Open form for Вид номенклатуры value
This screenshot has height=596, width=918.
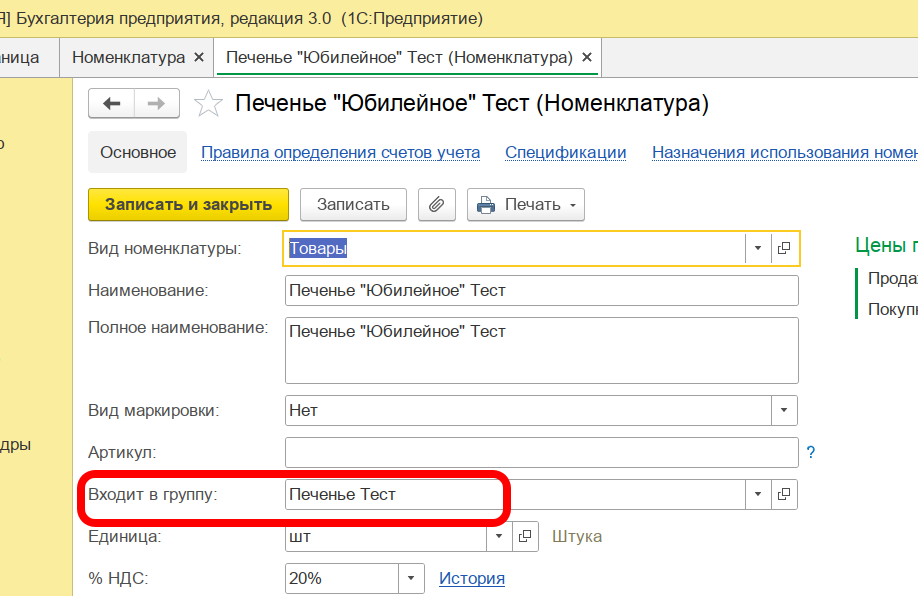click(784, 249)
